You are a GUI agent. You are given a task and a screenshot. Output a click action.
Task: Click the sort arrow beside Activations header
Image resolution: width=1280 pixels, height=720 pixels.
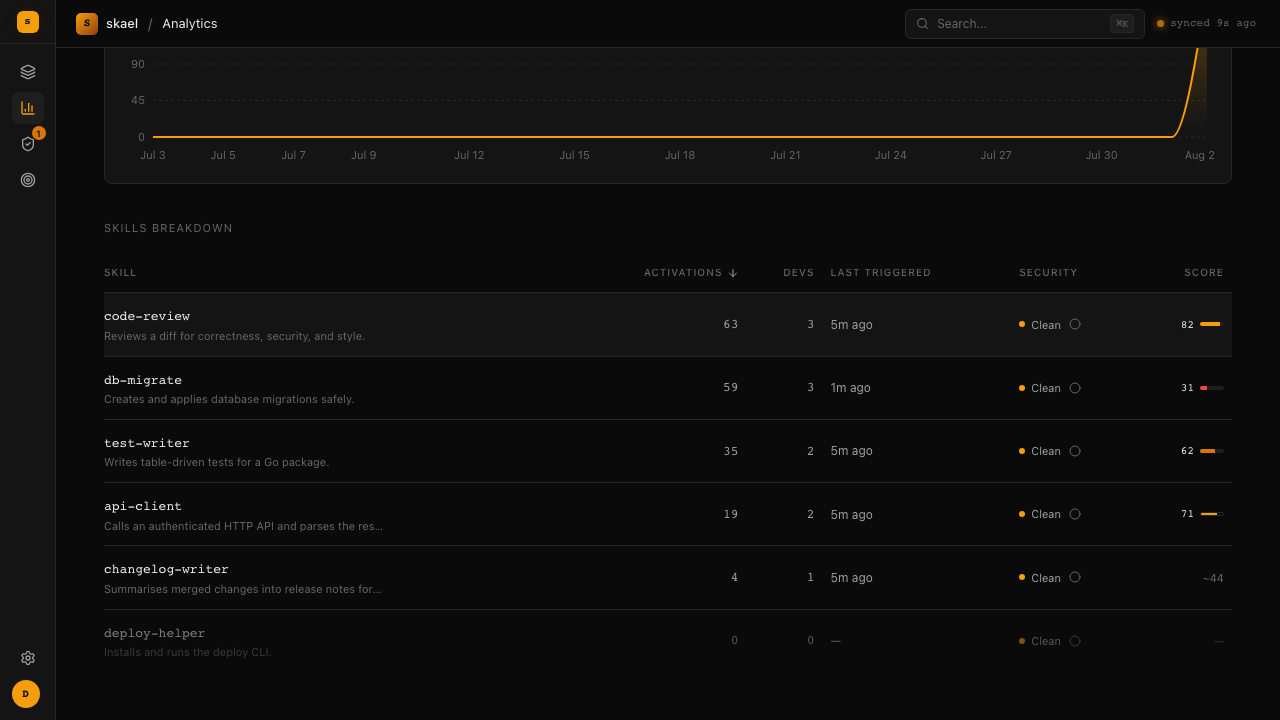tap(733, 273)
